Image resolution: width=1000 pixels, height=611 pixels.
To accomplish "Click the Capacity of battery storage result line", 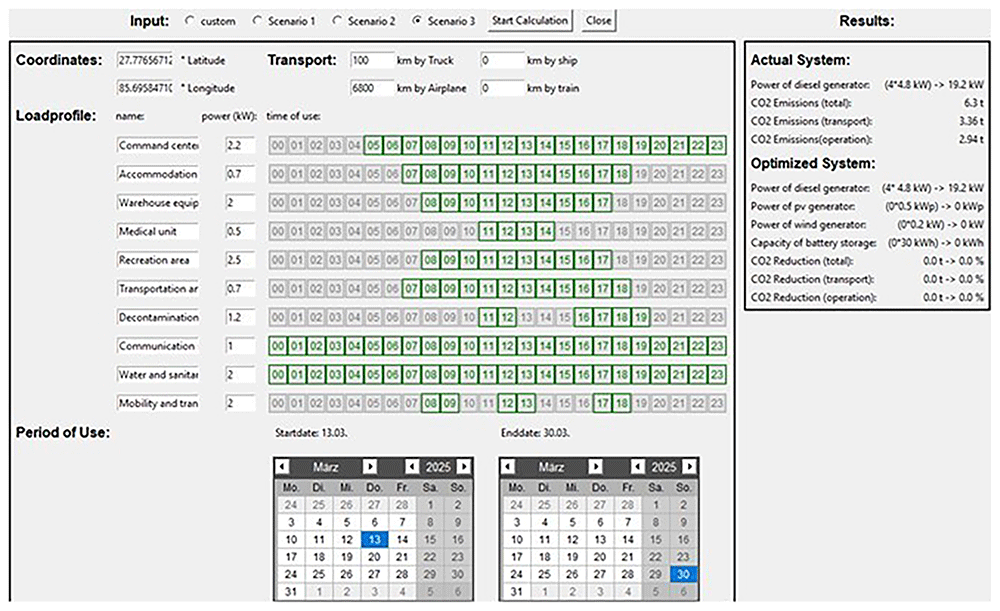I will (x=867, y=243).
